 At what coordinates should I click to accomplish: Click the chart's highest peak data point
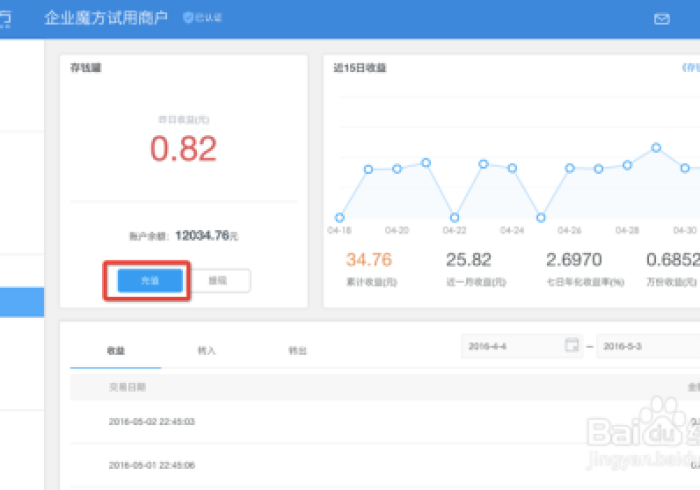[x=657, y=147]
